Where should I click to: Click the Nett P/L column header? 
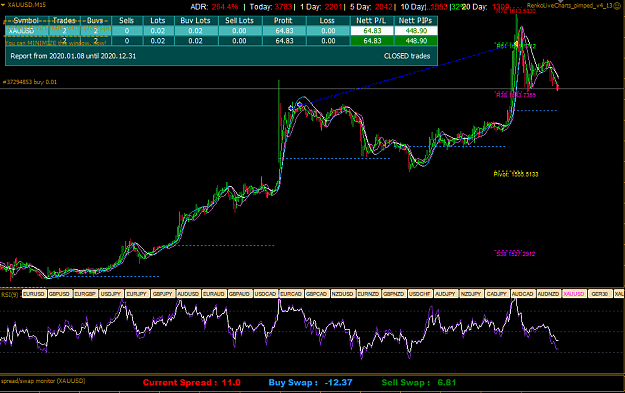tap(371, 21)
